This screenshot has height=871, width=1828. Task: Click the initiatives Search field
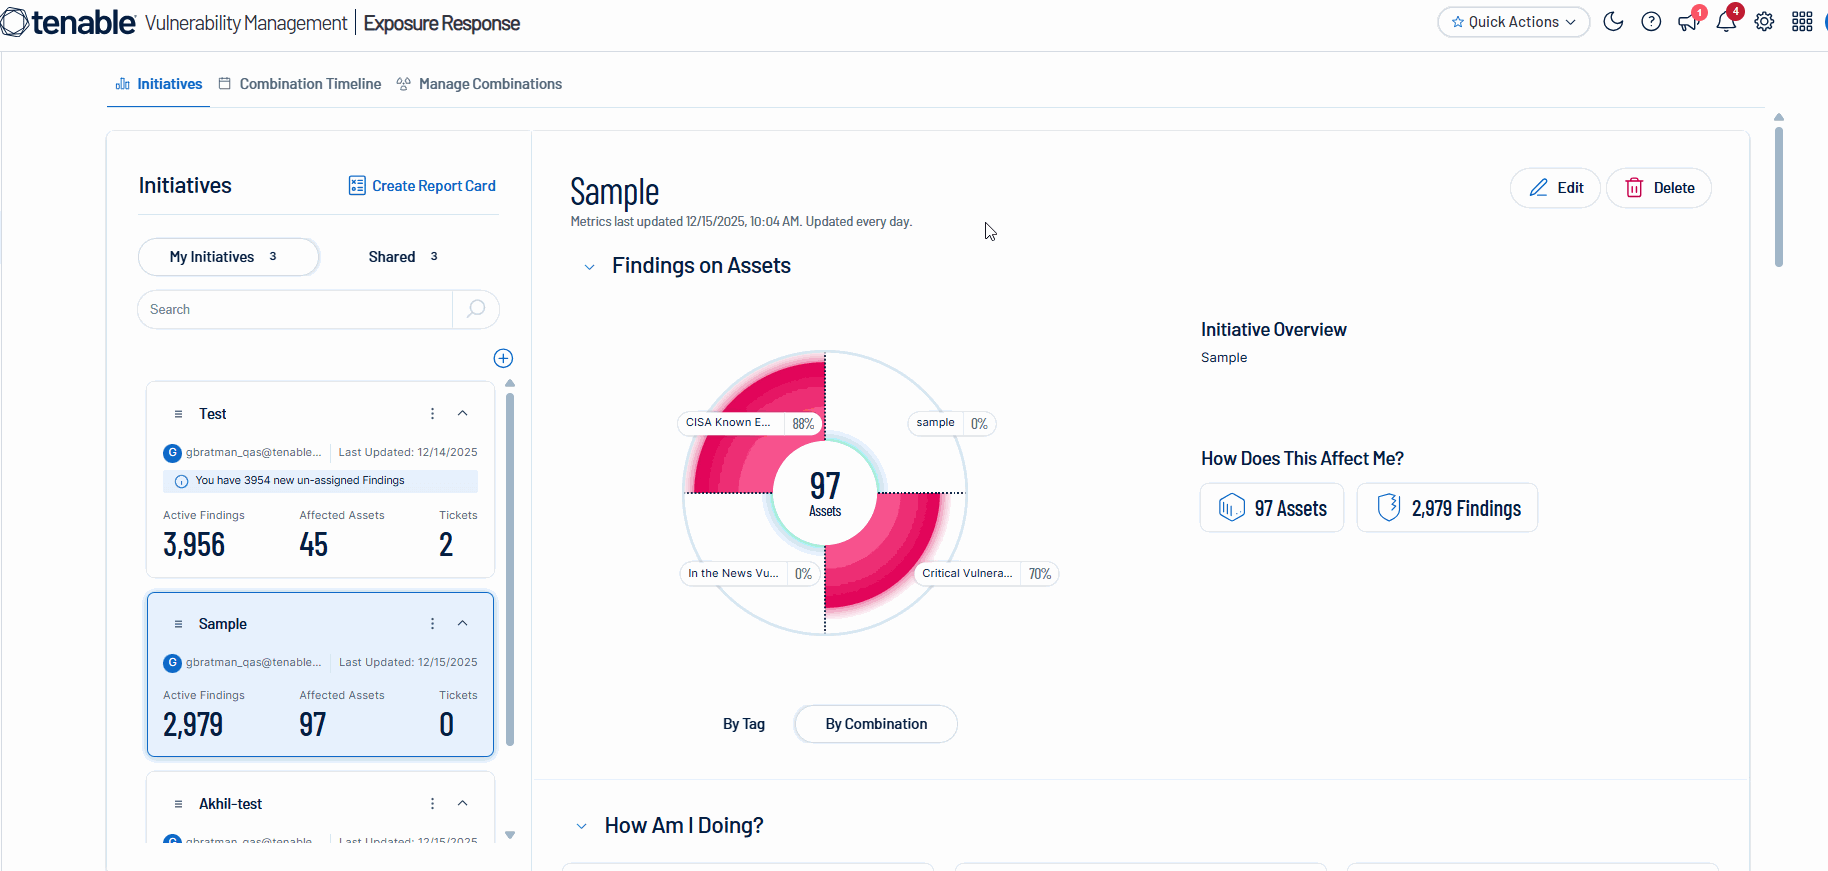click(x=295, y=309)
